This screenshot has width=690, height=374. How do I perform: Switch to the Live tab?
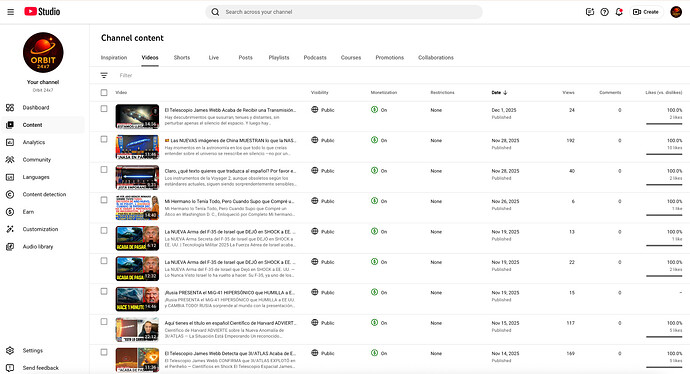coord(214,58)
